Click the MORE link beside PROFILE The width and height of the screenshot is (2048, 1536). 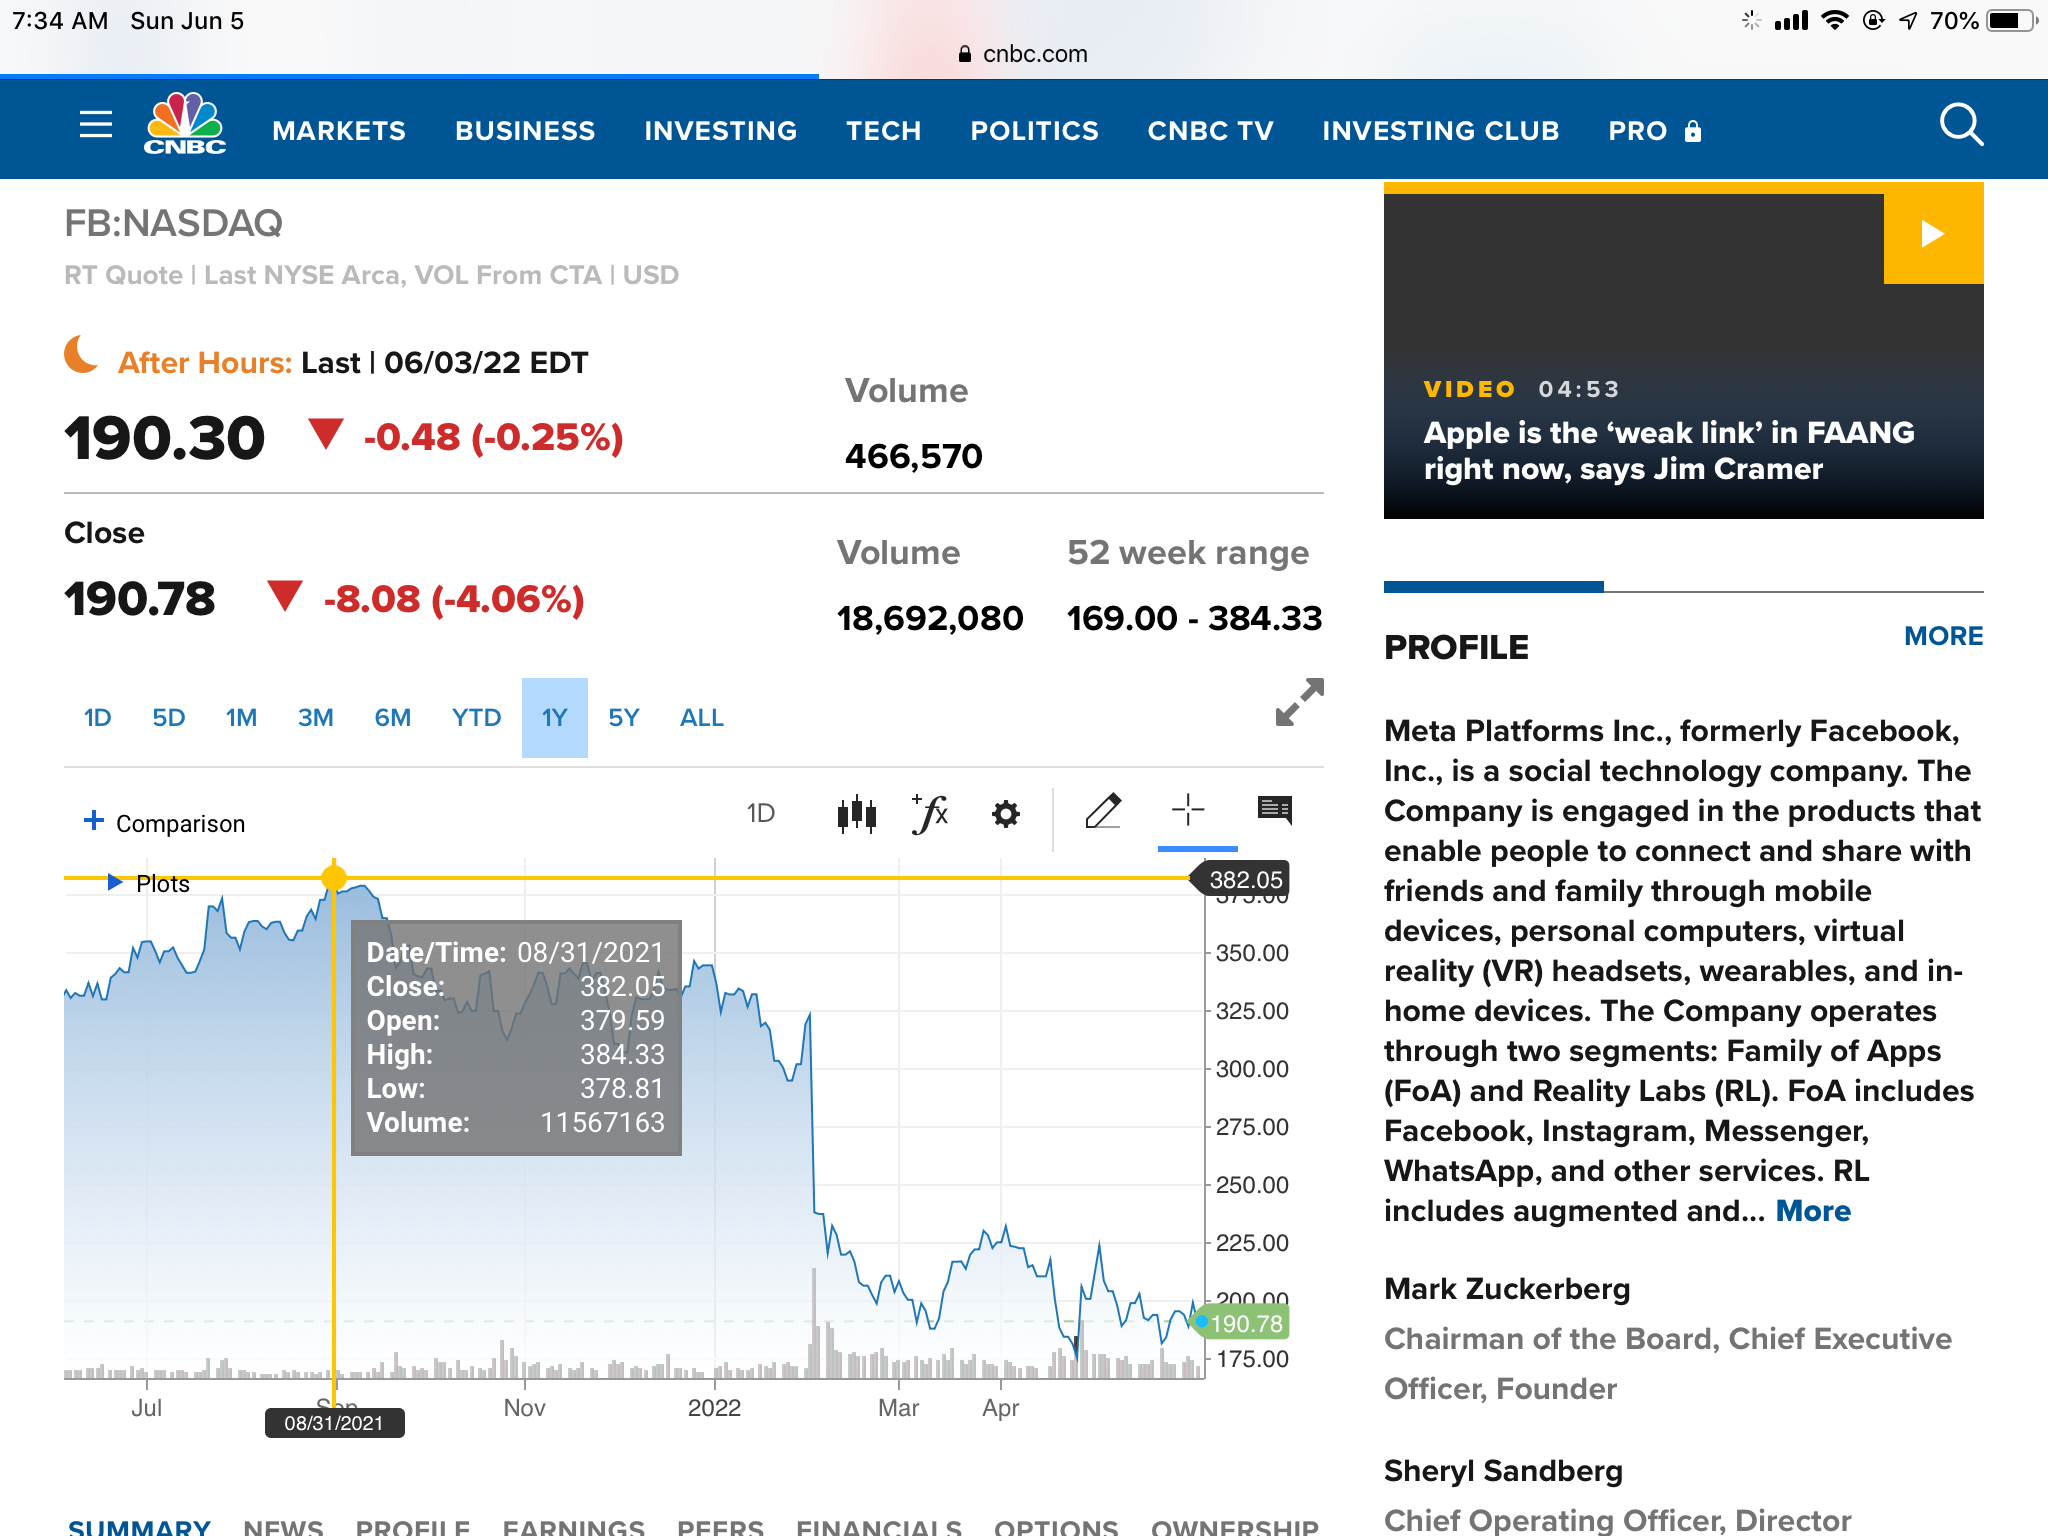(x=1943, y=636)
